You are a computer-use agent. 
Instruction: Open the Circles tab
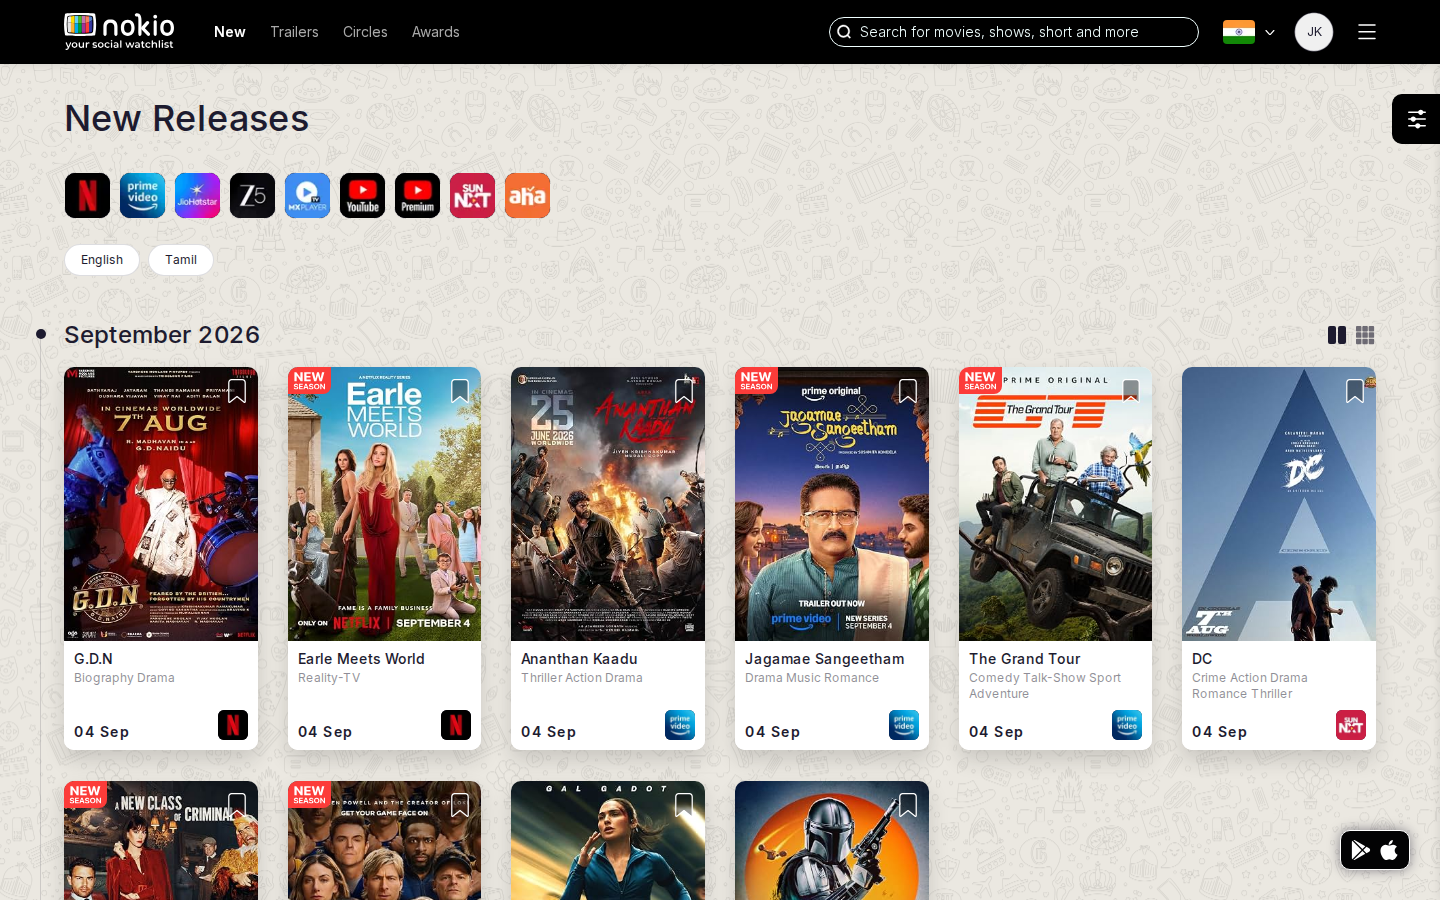tap(365, 32)
